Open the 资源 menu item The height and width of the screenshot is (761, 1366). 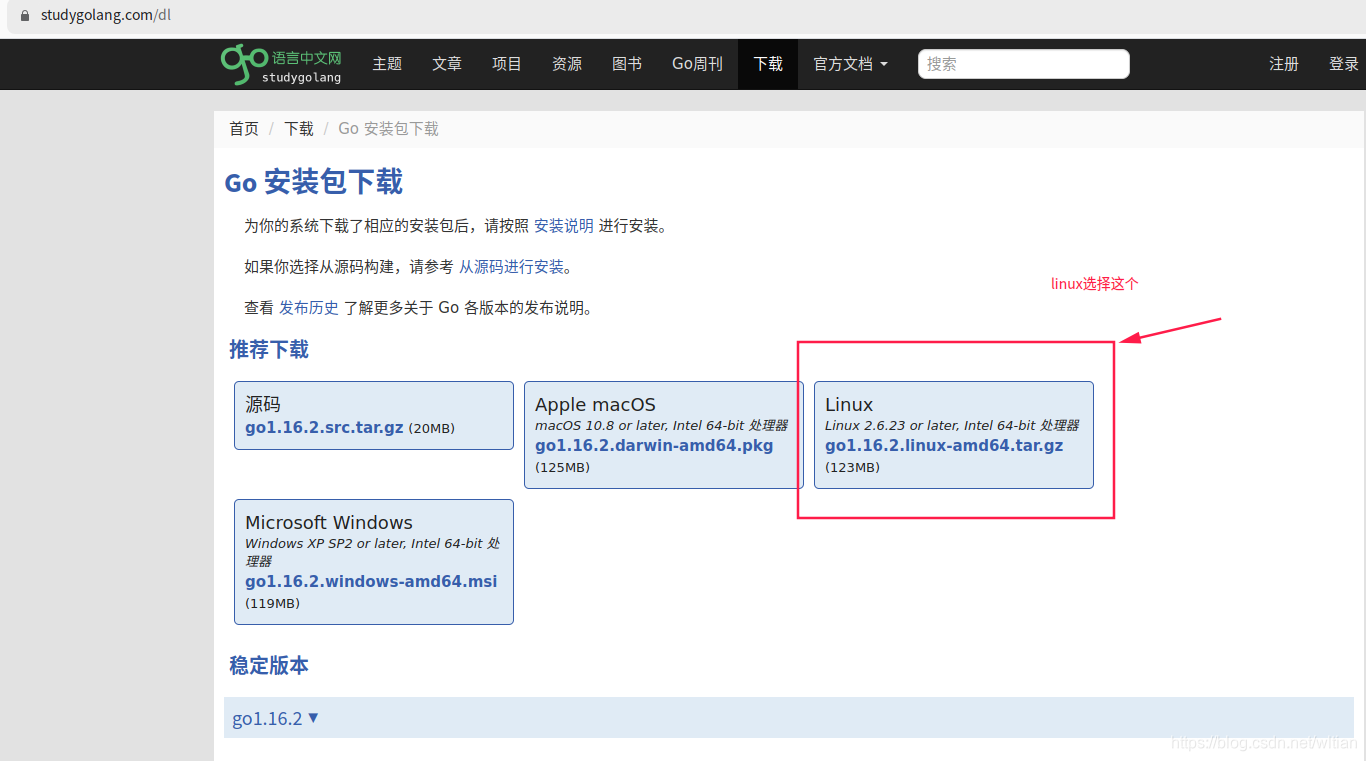tap(567, 64)
